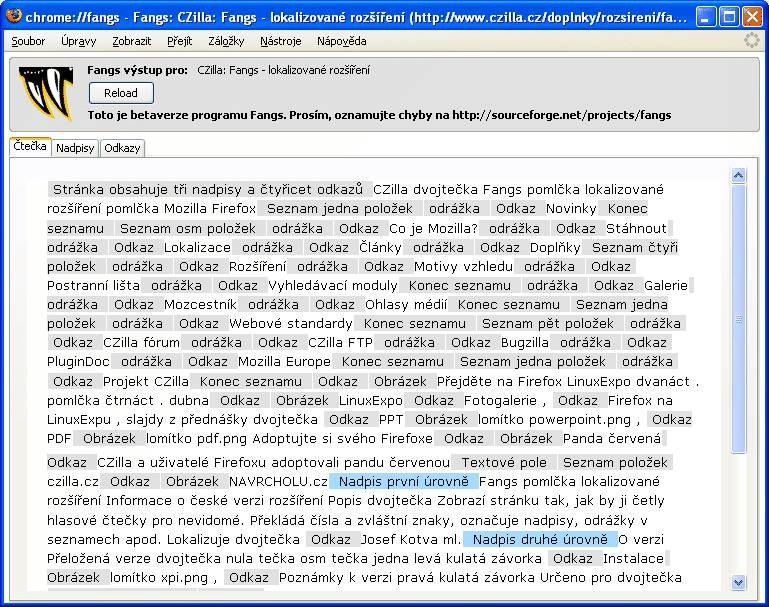Click 'Seznam položek' label
The height and width of the screenshot is (607, 769).
(x=615, y=463)
